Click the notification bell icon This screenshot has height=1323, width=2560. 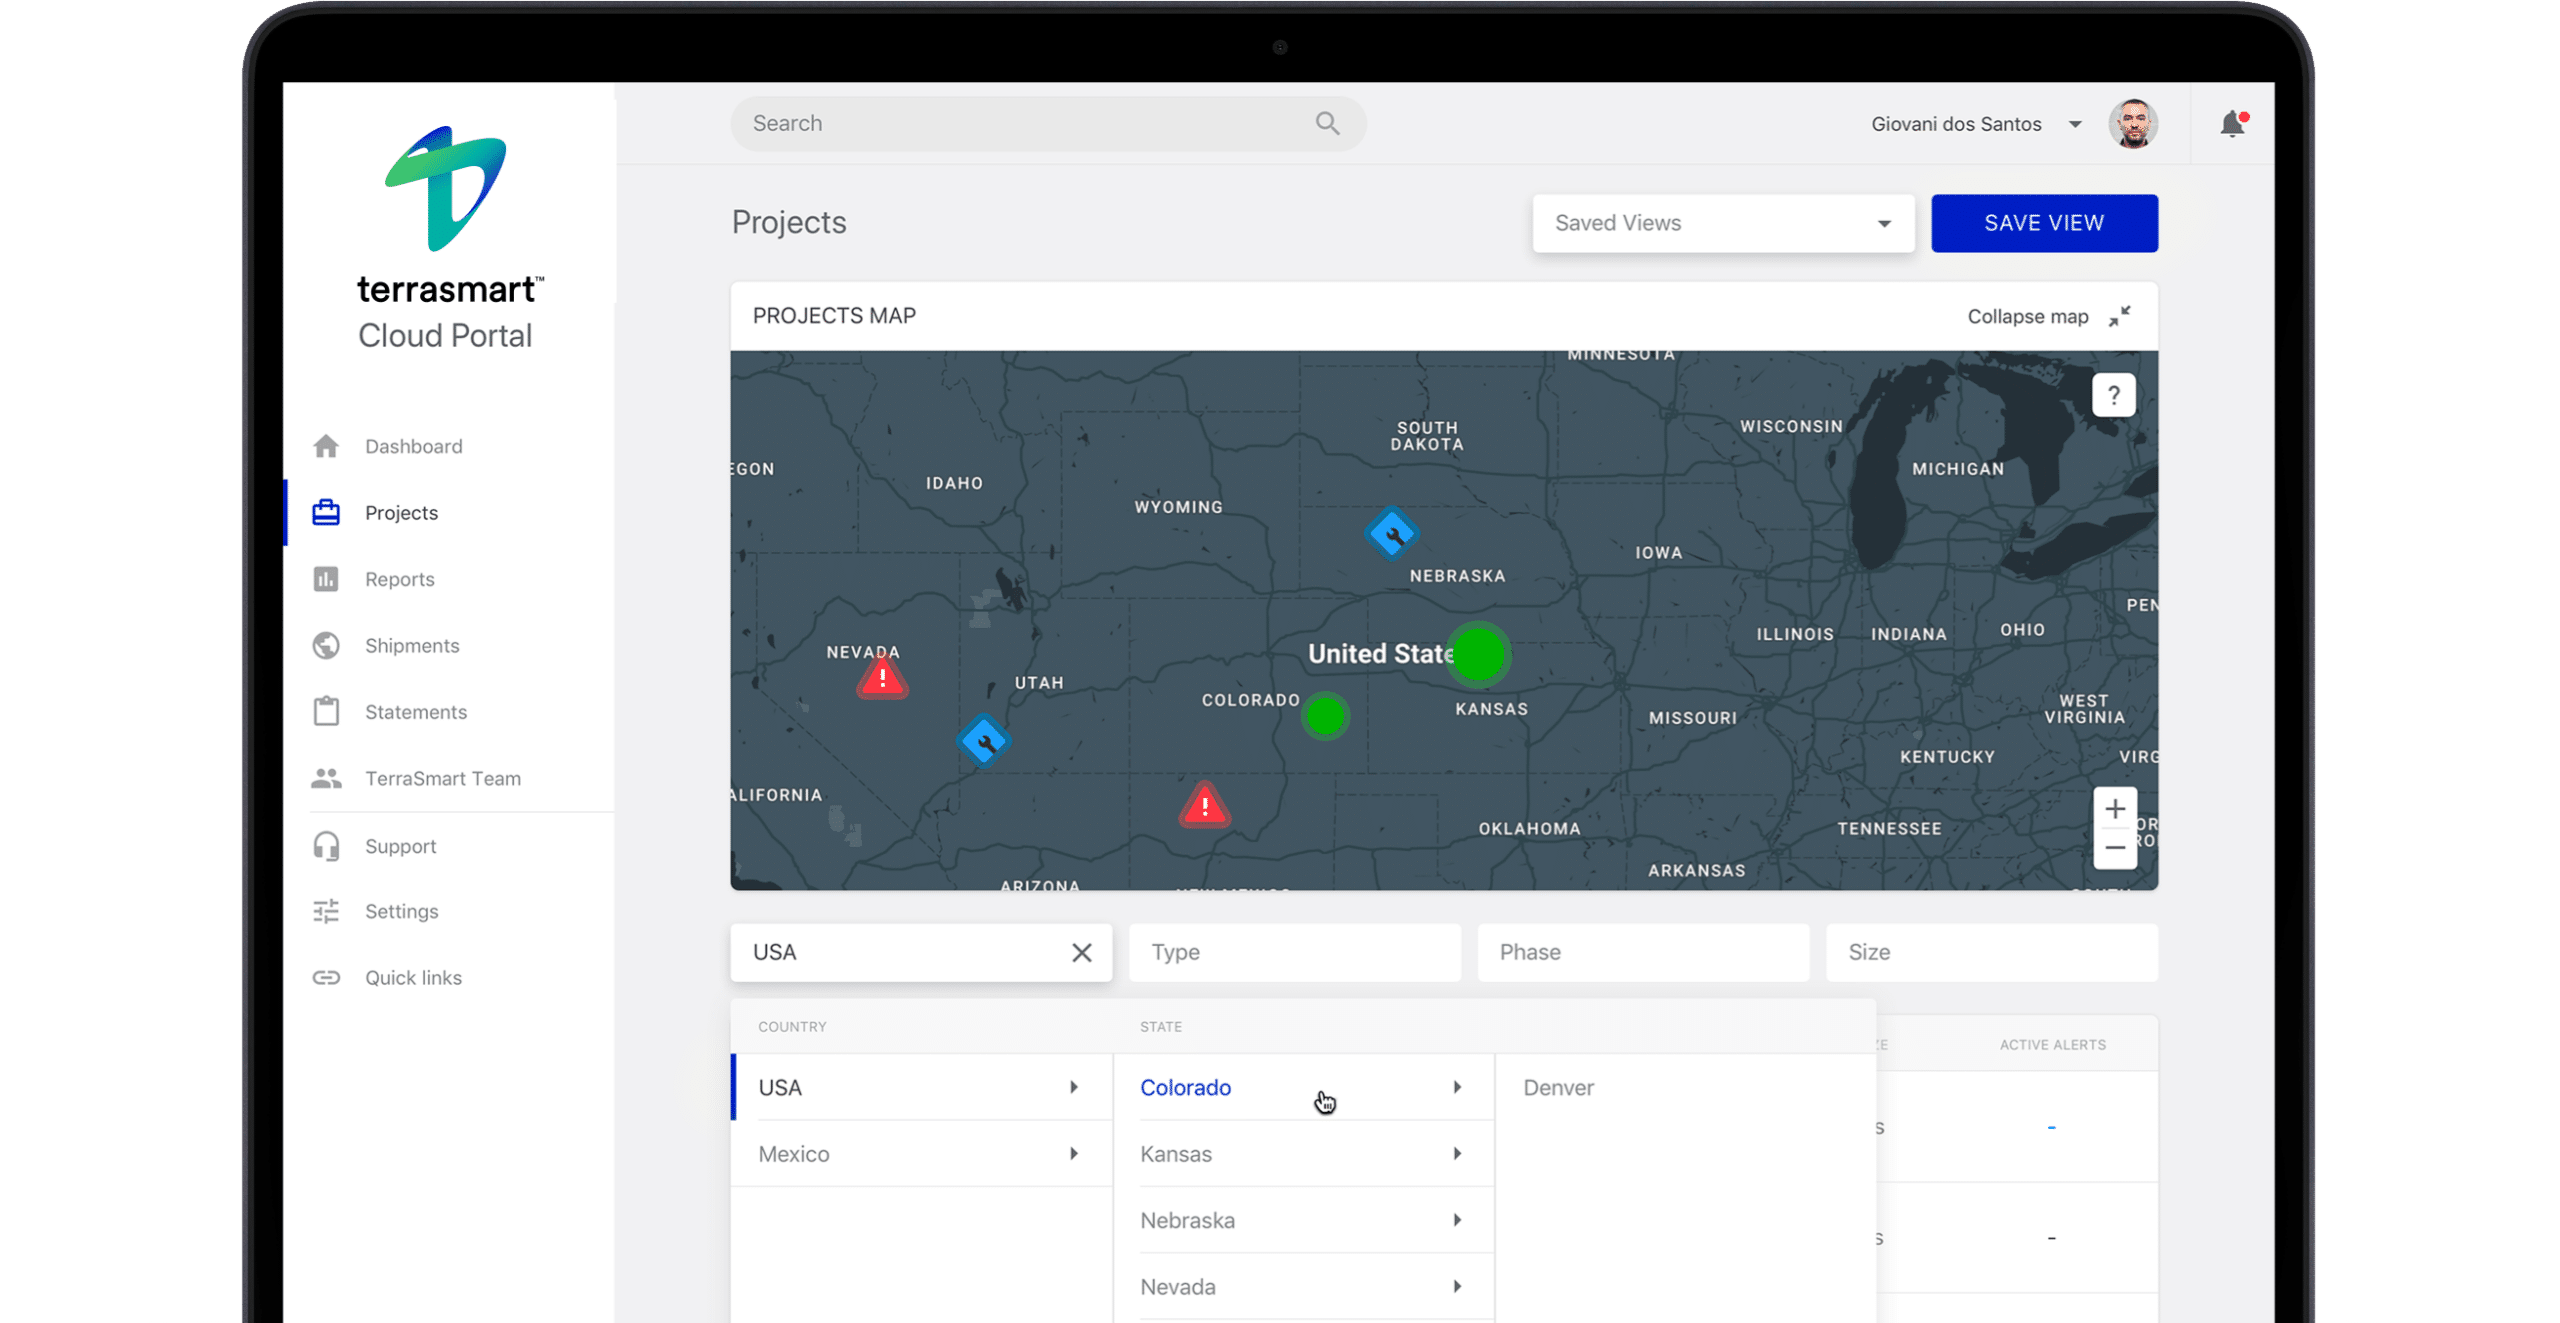pyautogui.click(x=2232, y=124)
